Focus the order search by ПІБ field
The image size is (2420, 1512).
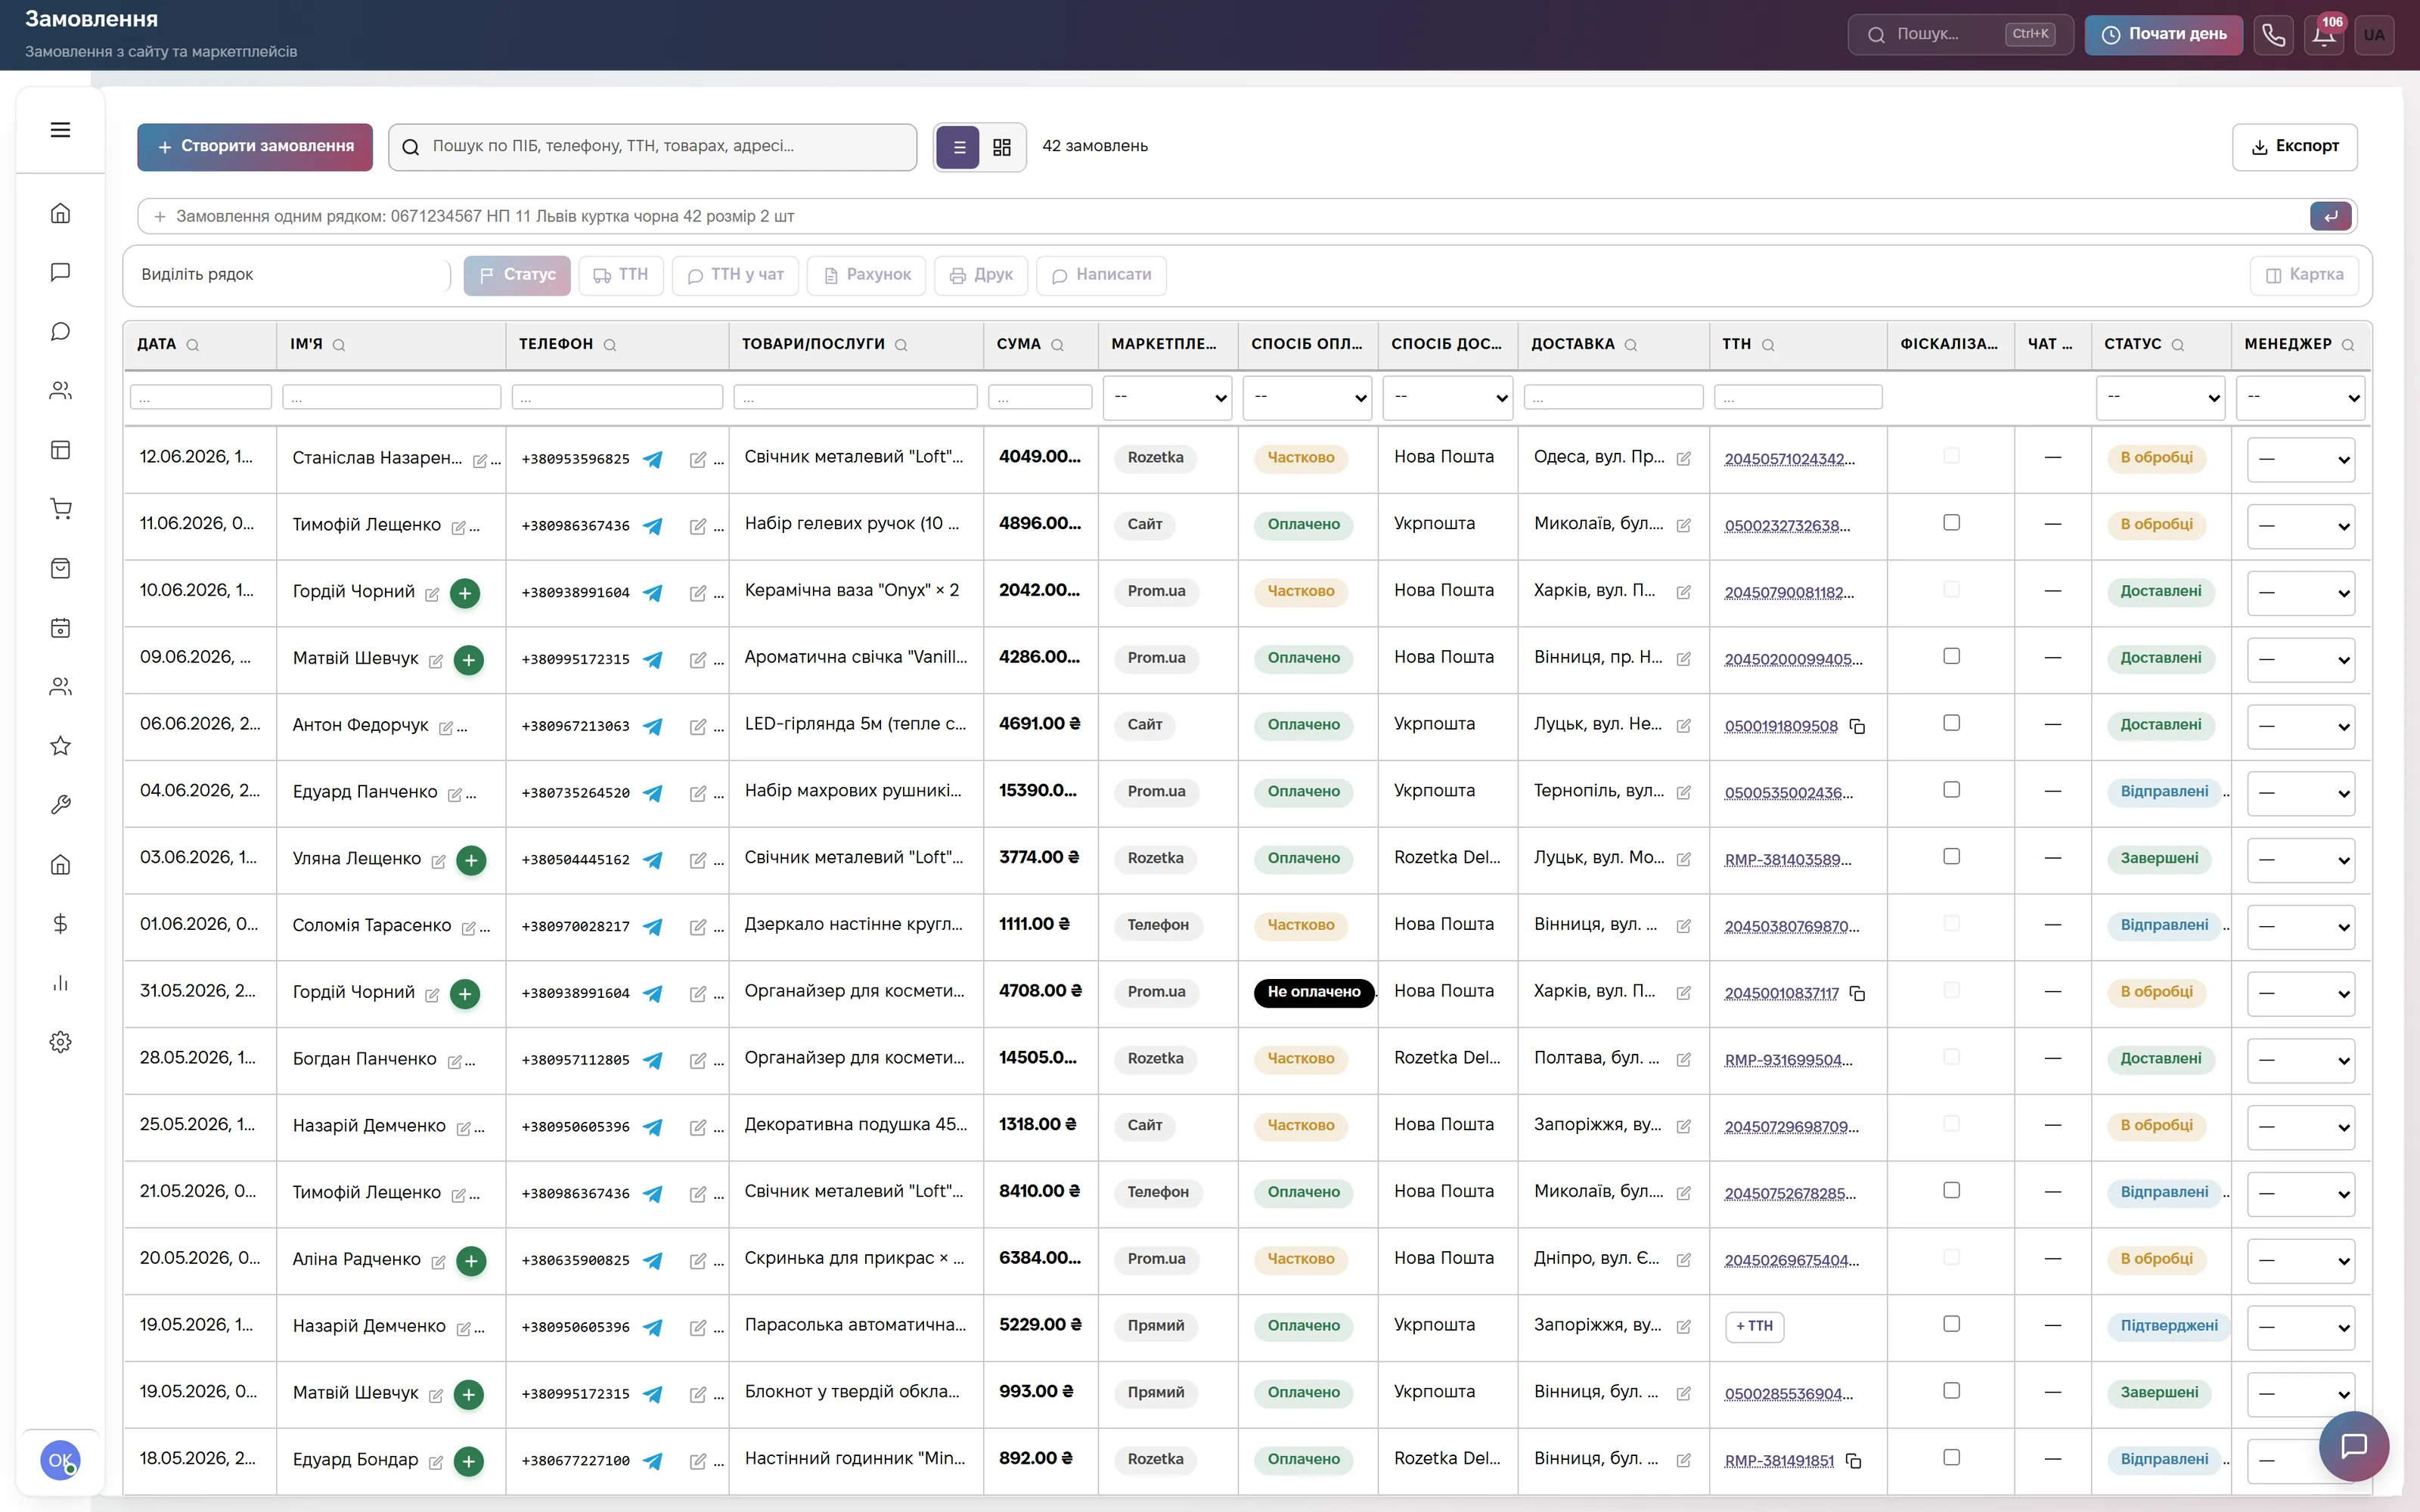pyautogui.click(x=652, y=147)
